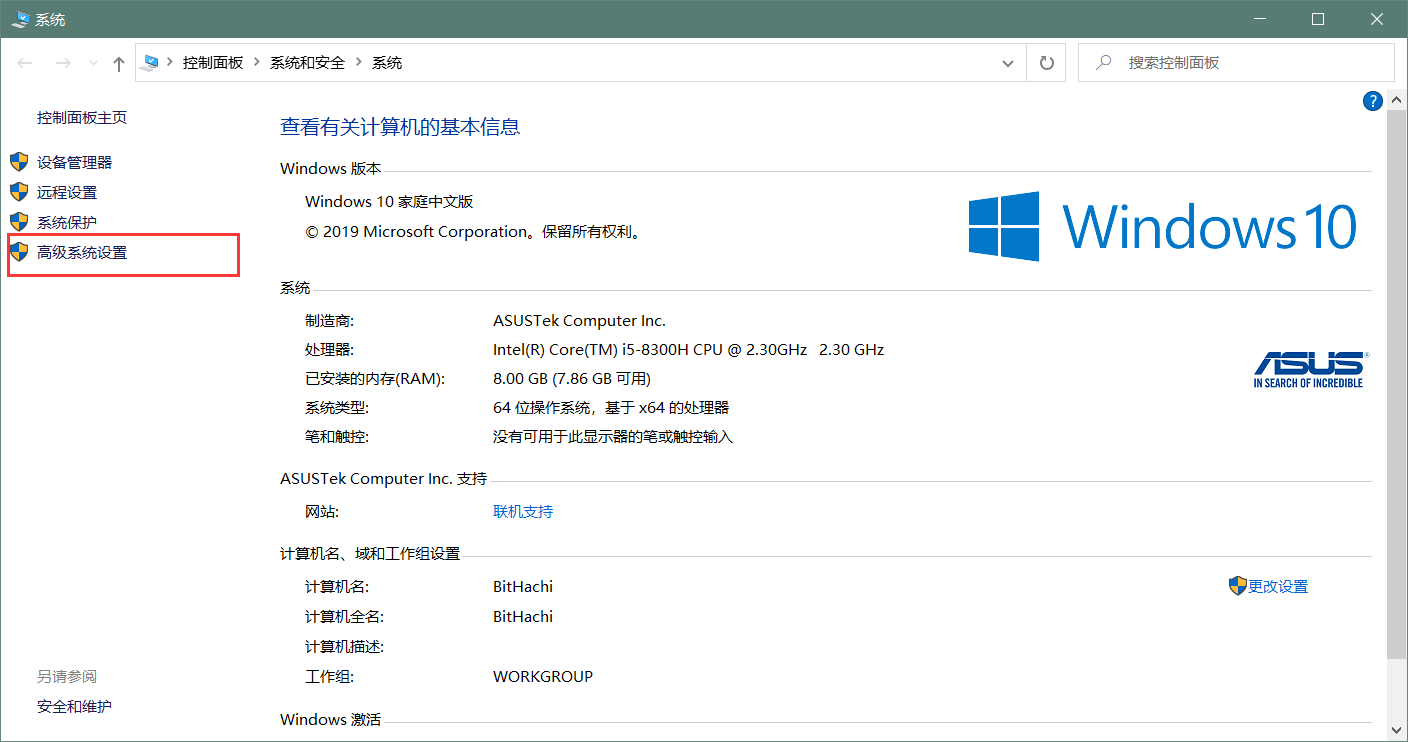Open the 联机支持 website link
1408x742 pixels.
[523, 511]
